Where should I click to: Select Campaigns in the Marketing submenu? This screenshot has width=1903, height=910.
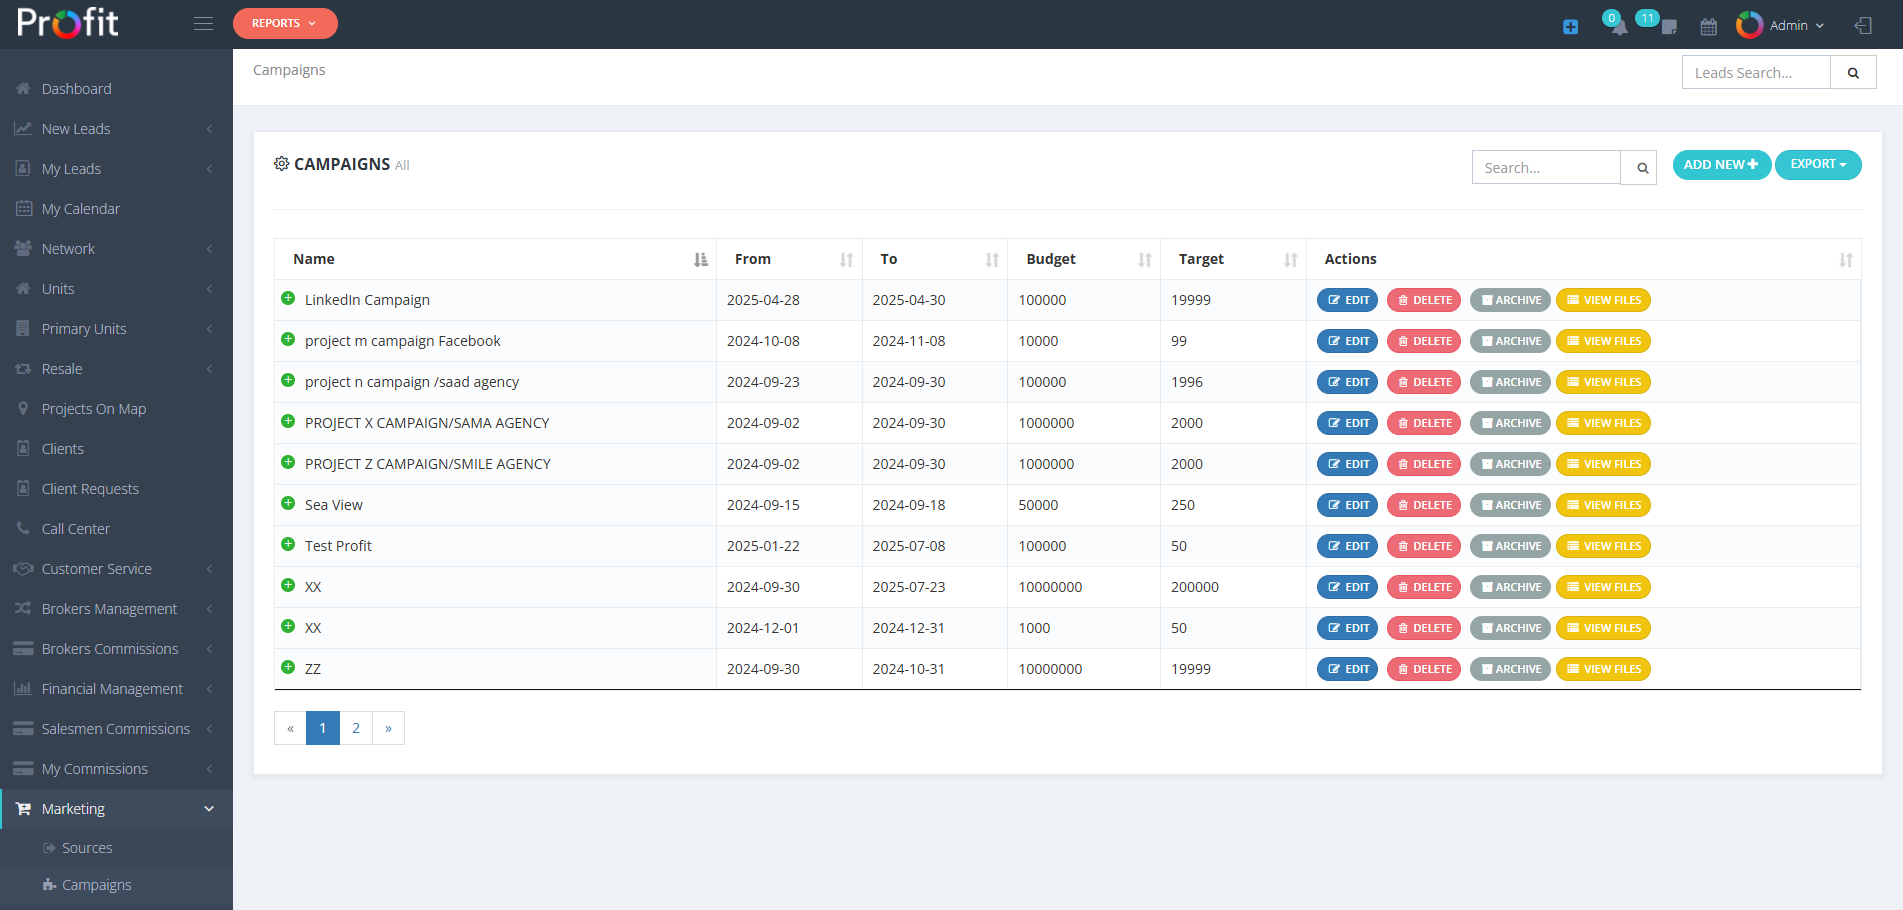(x=96, y=884)
